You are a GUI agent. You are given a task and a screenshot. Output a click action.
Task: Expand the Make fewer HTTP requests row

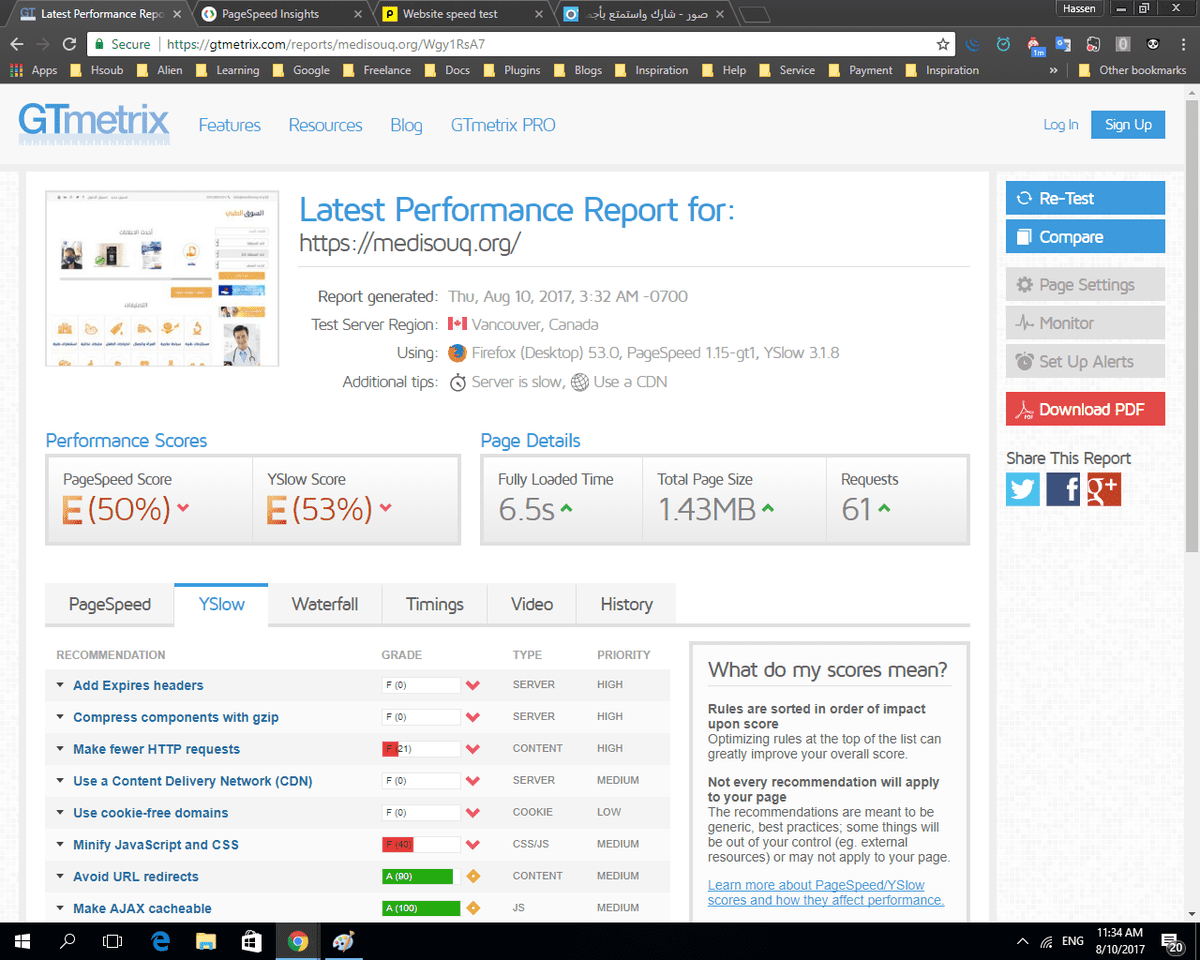click(x=156, y=749)
